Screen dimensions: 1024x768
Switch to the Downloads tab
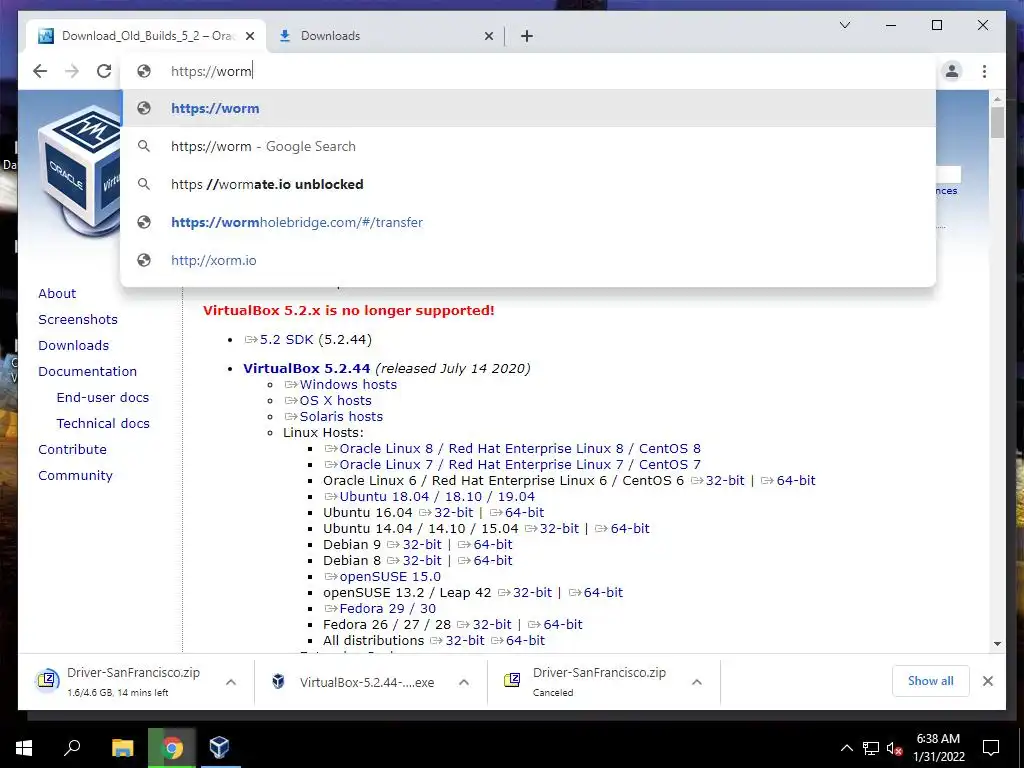coord(385,36)
